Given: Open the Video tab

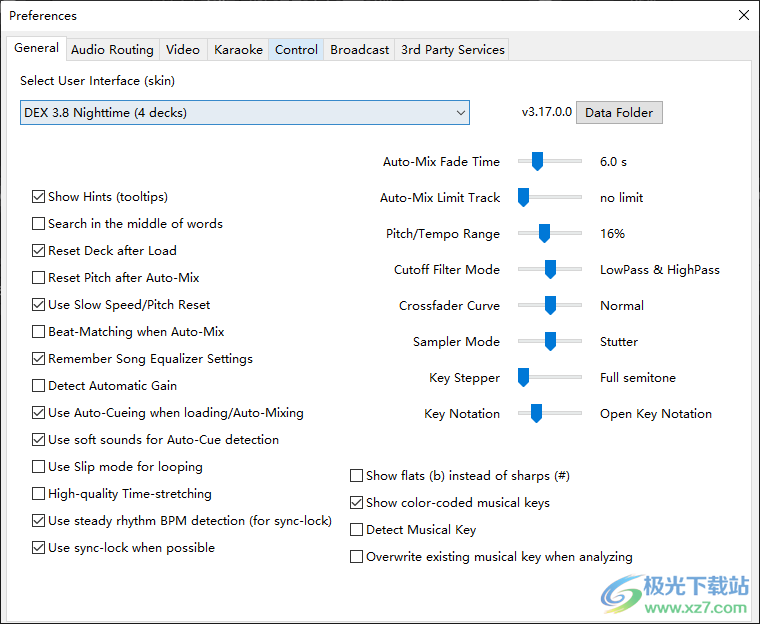Looking at the screenshot, I should (183, 49).
